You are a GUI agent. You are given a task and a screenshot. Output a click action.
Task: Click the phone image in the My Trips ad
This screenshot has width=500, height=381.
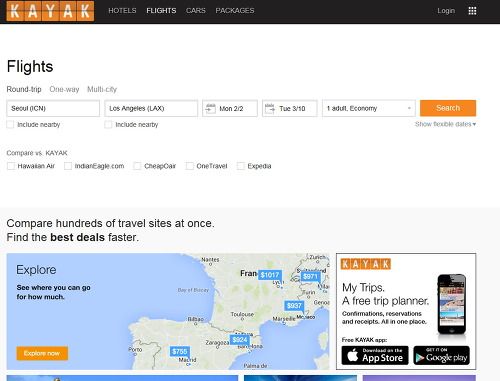[452, 304]
